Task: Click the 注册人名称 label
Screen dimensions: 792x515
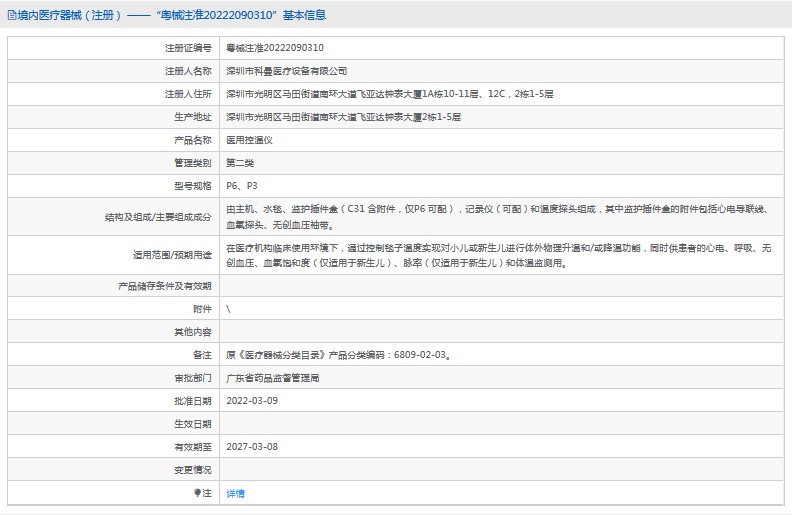Action: pyautogui.click(x=188, y=71)
